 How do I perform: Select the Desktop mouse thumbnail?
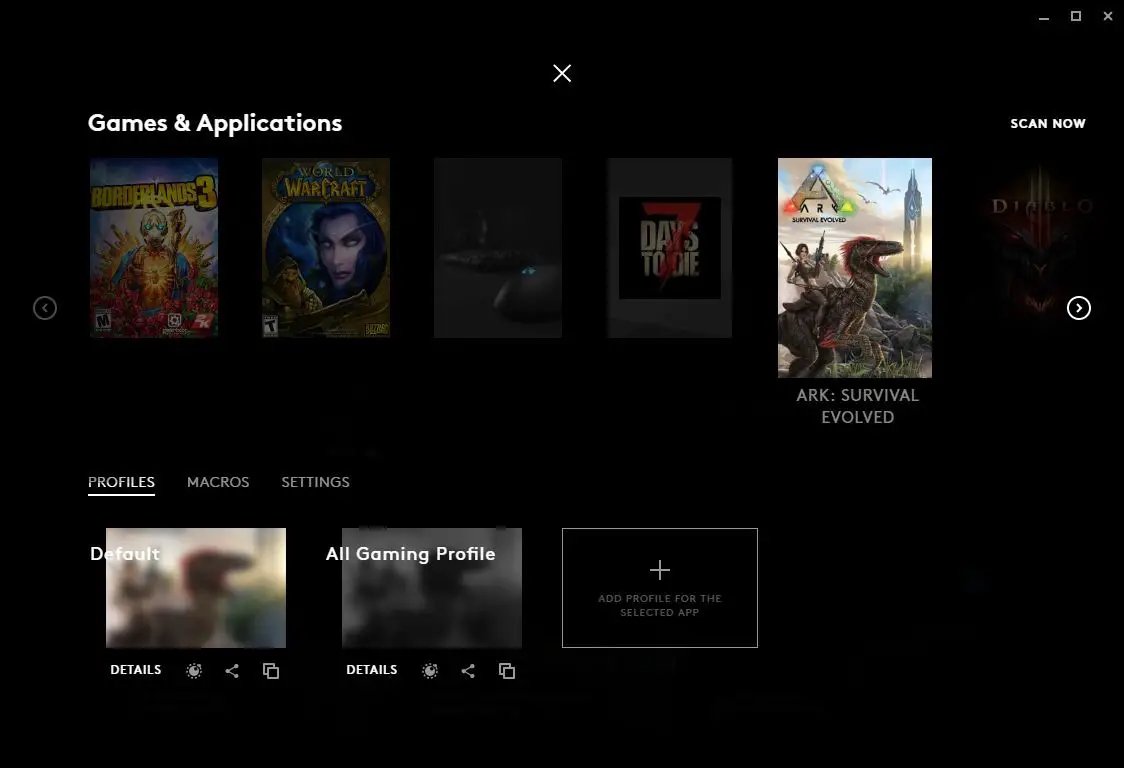click(x=498, y=248)
